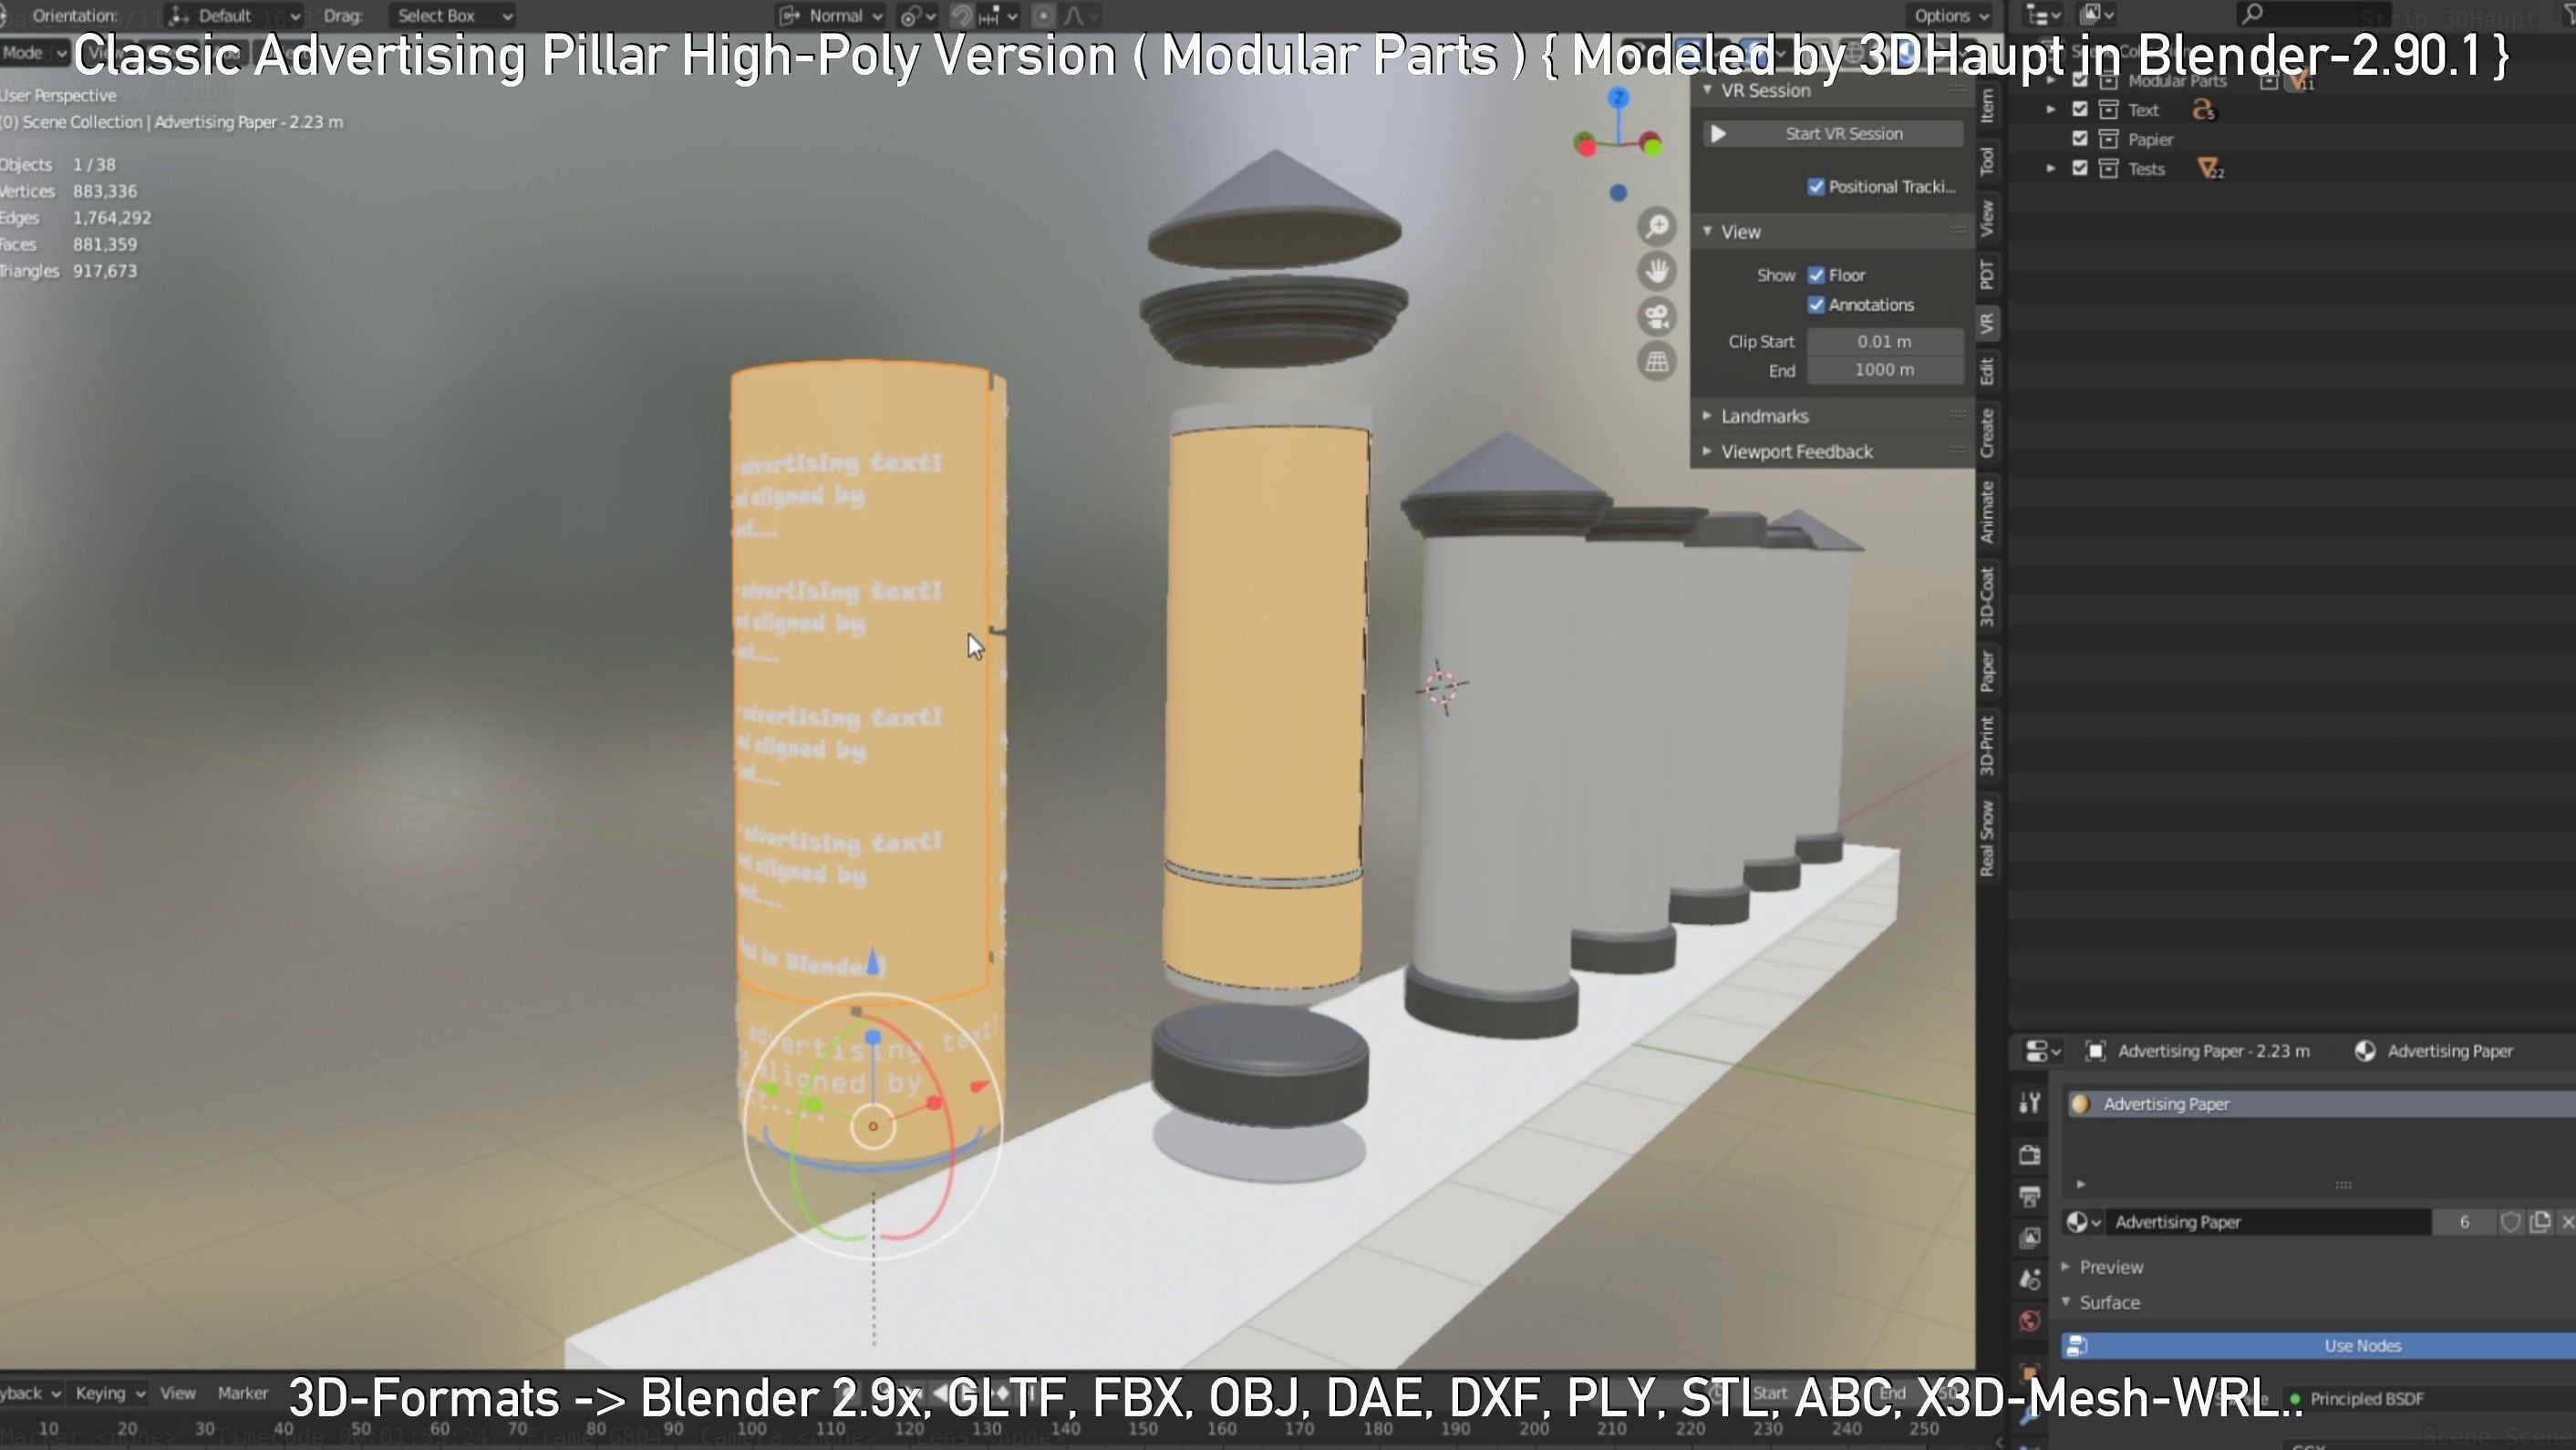The image size is (2576, 1450).
Task: Open the Scene properties icon
Action: [2029, 1279]
